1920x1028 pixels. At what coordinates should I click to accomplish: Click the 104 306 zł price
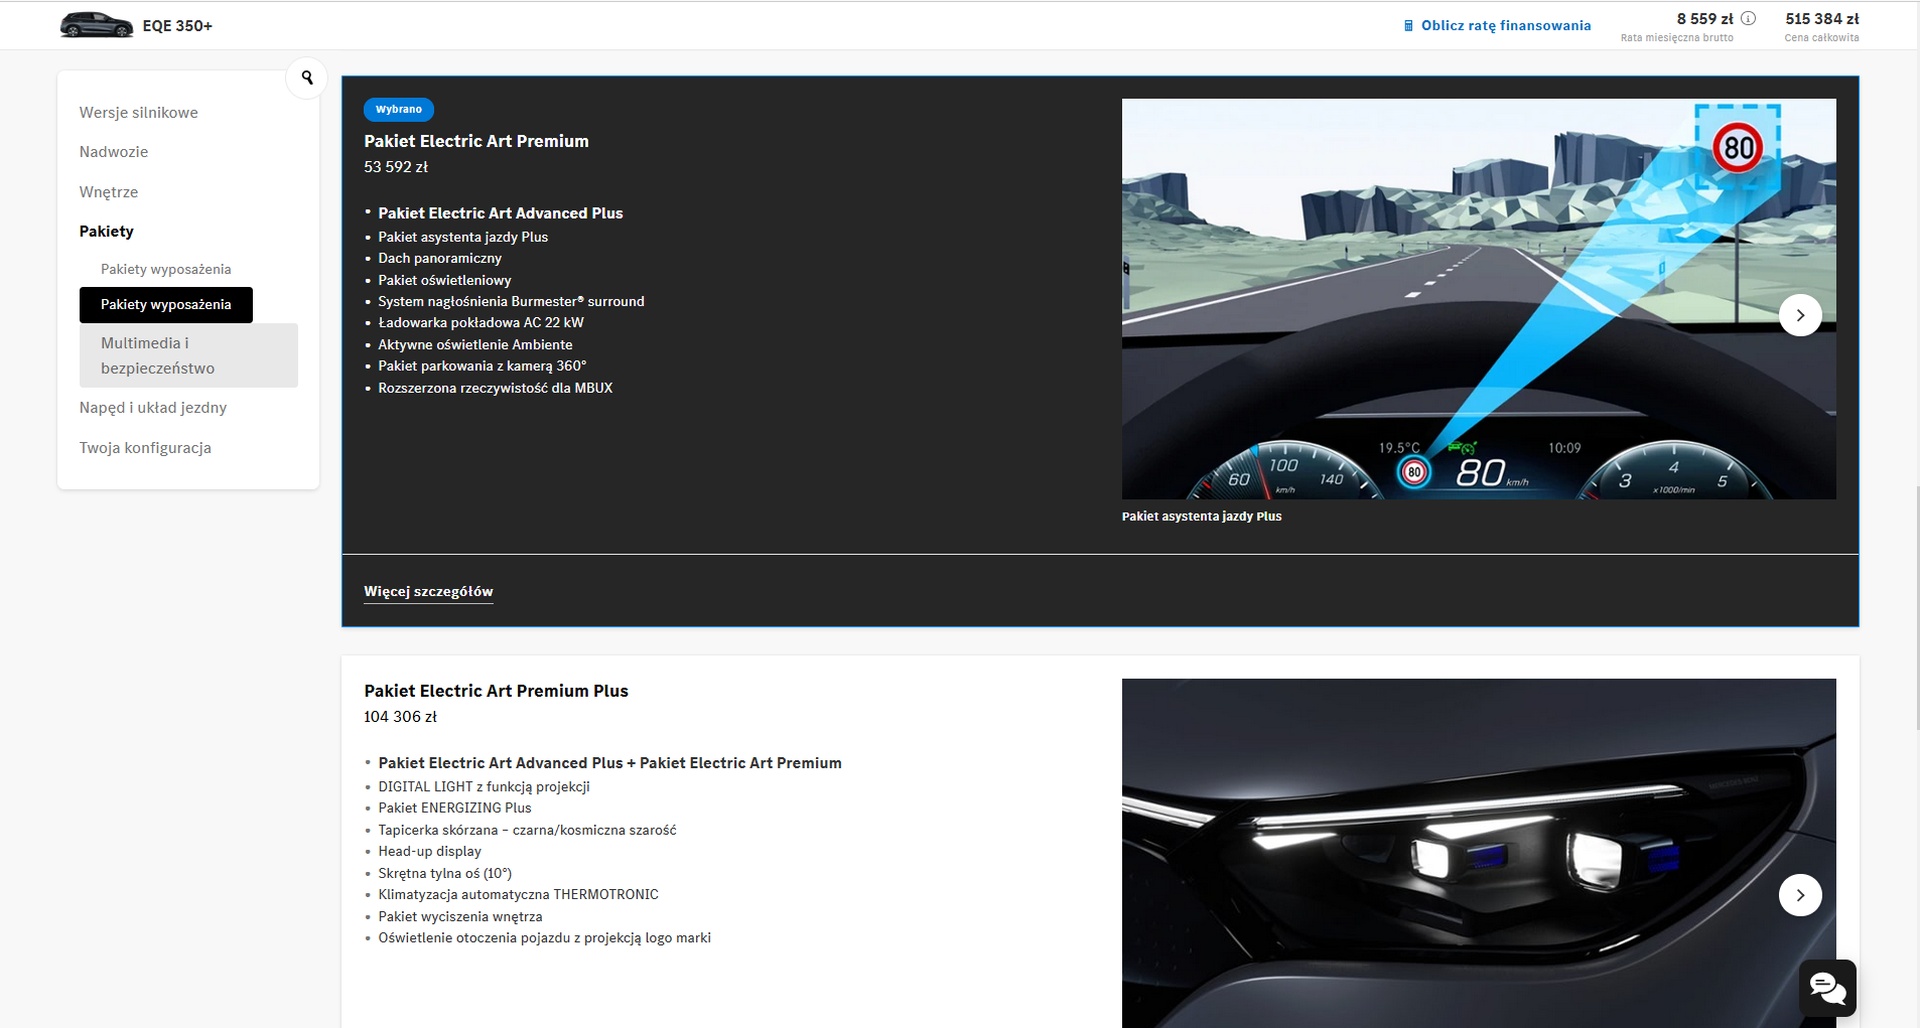point(400,717)
